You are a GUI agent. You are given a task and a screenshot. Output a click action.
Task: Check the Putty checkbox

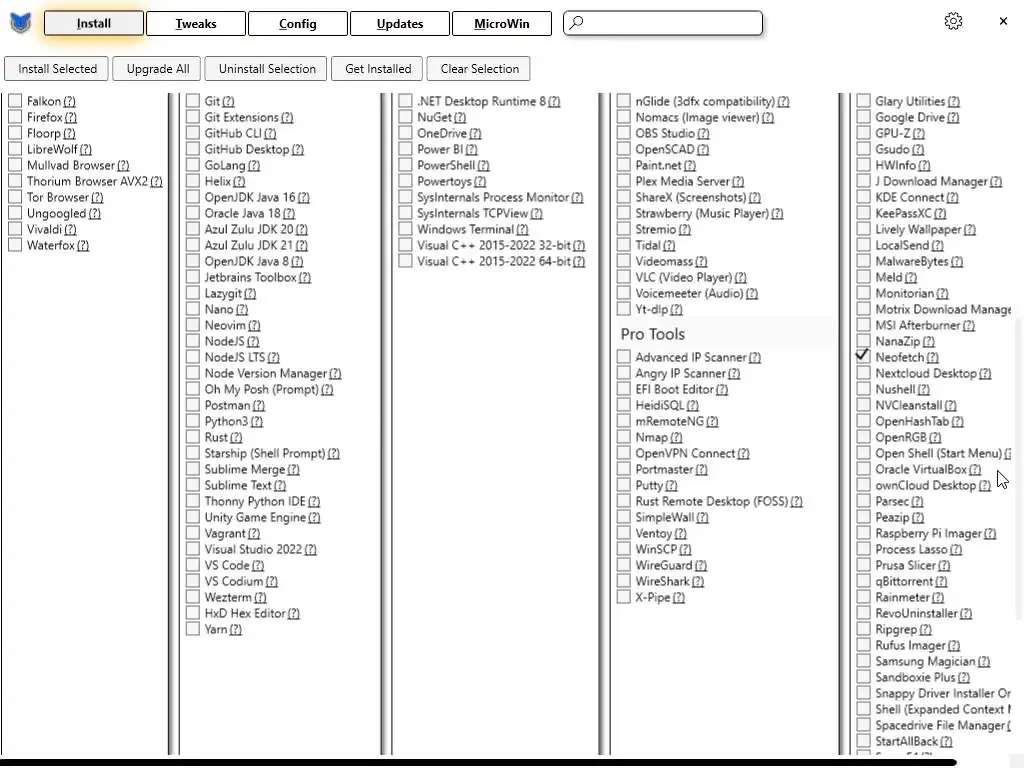[x=624, y=485]
